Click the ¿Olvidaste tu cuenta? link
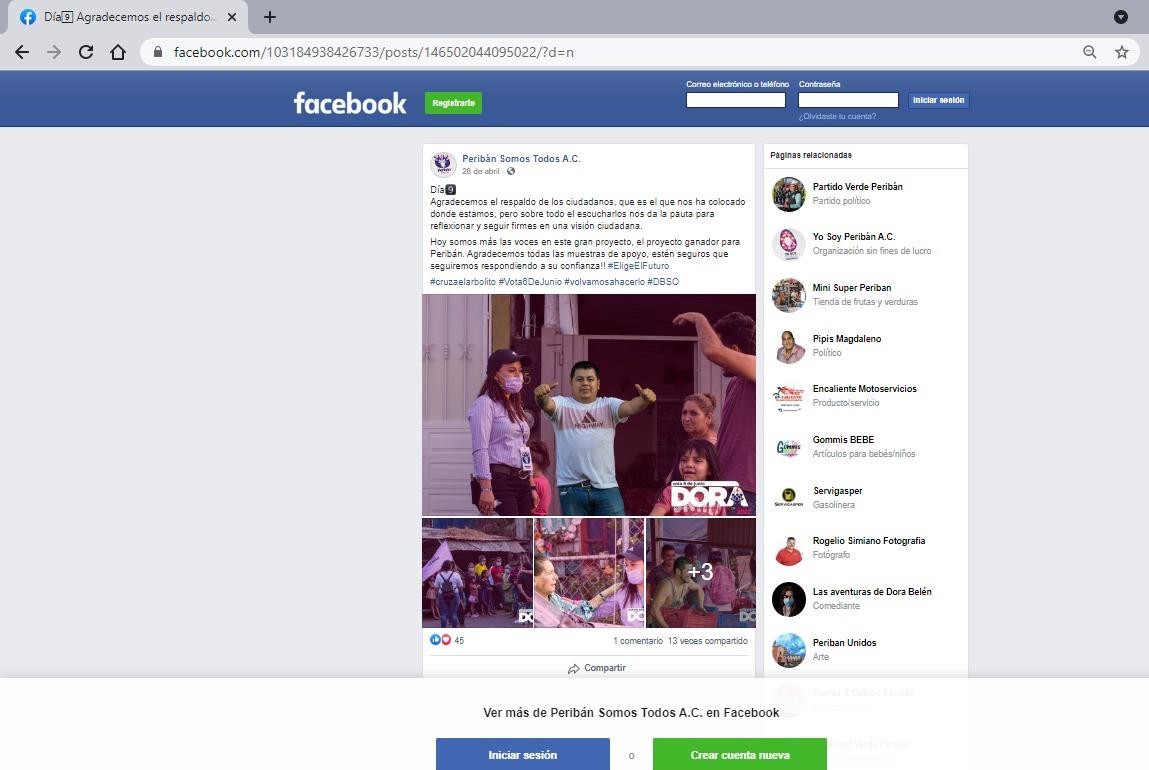The height and width of the screenshot is (770, 1149). coord(837,116)
